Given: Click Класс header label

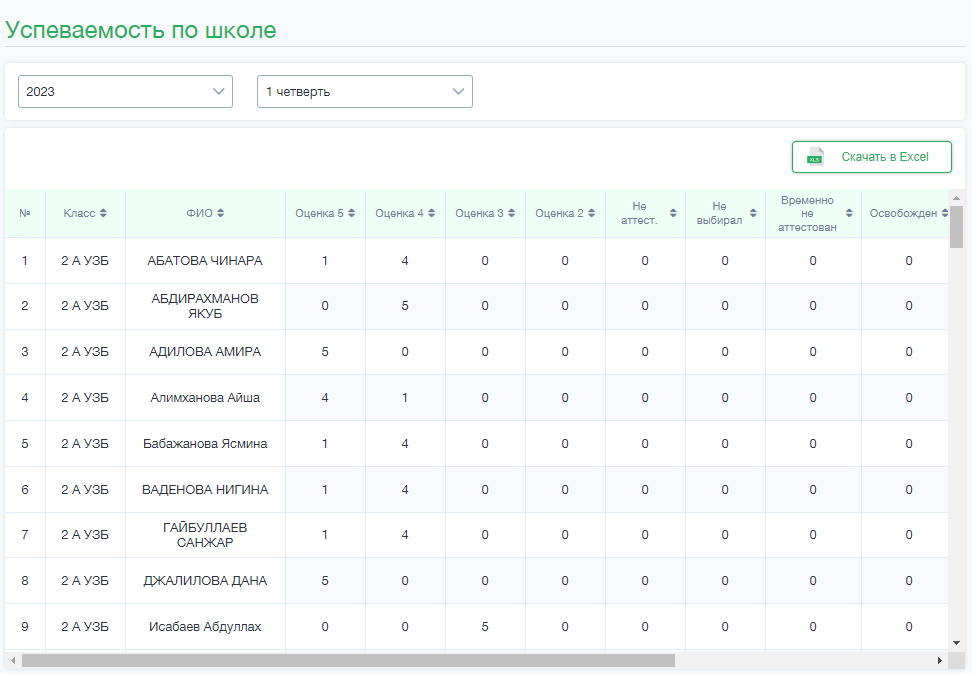Looking at the screenshot, I should (x=79, y=213).
